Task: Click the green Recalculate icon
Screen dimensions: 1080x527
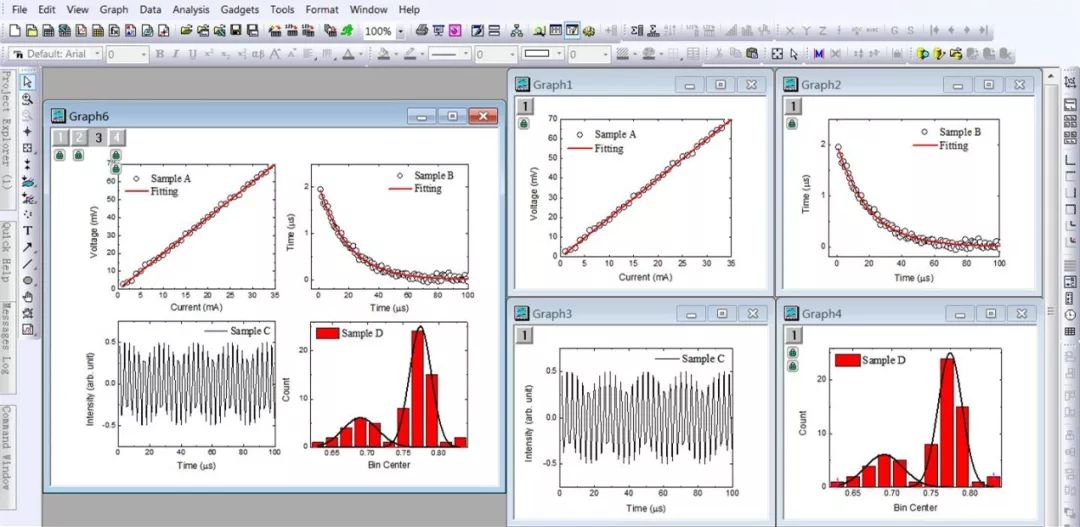Action: click(x=347, y=30)
